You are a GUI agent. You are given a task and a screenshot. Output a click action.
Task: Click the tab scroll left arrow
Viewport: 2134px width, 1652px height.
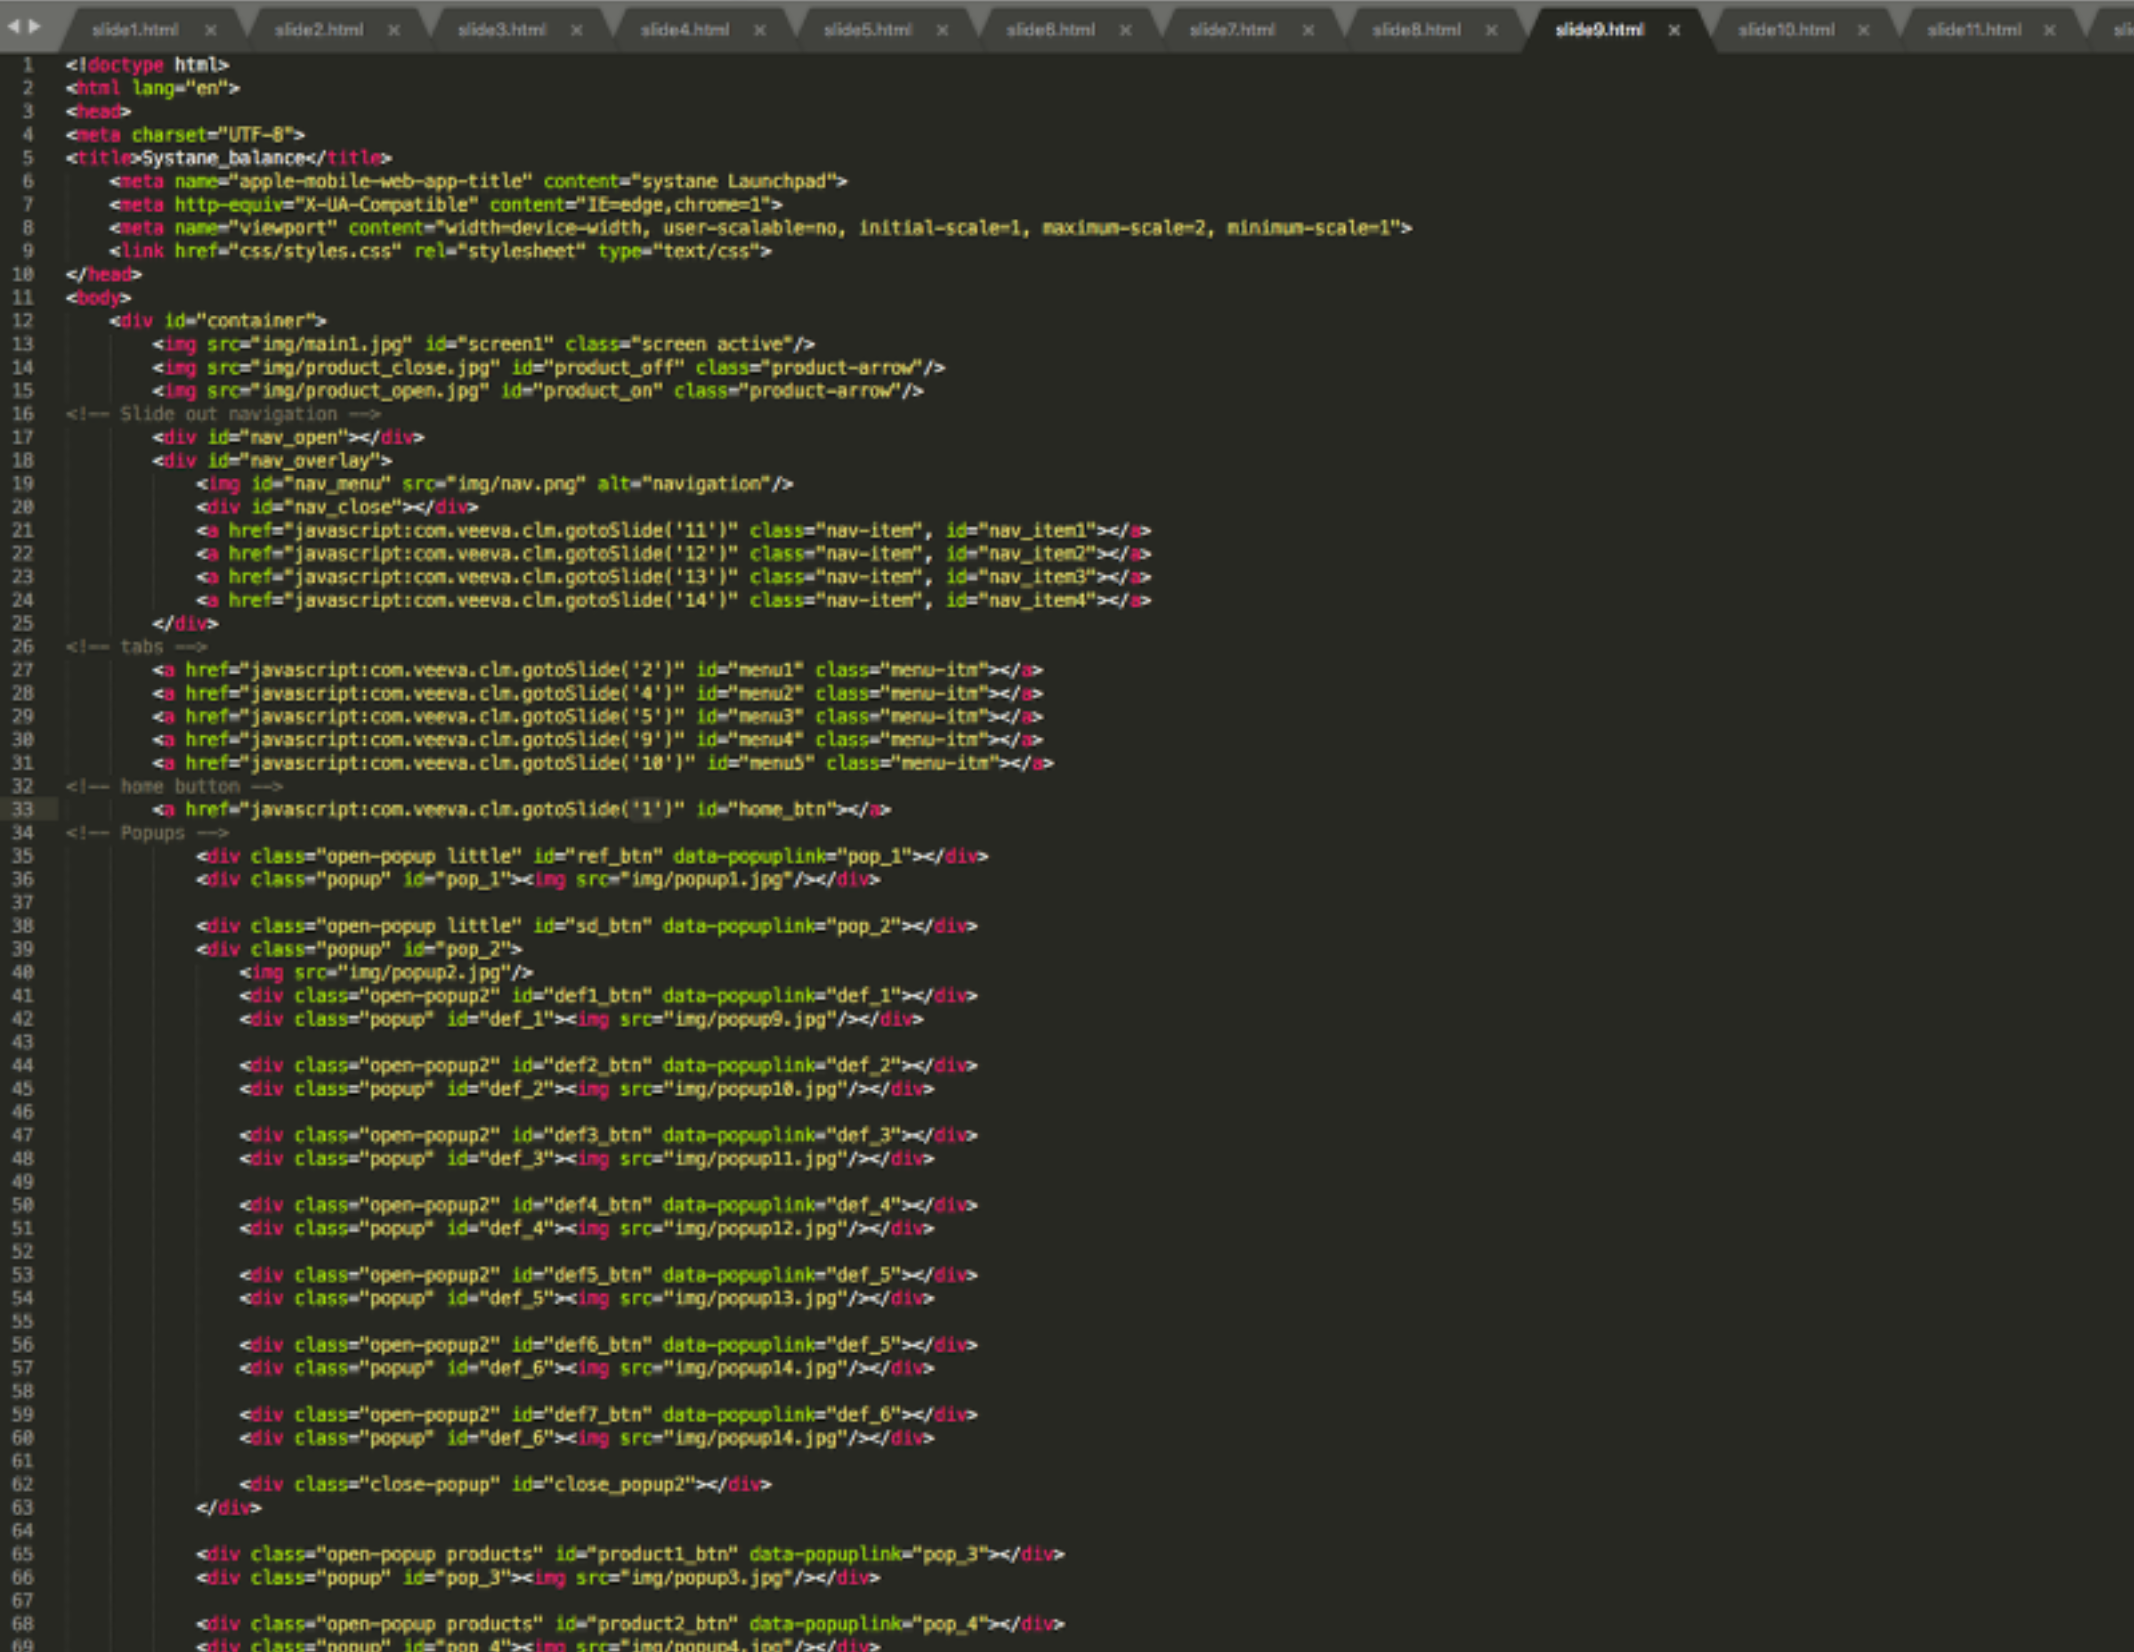[x=14, y=26]
